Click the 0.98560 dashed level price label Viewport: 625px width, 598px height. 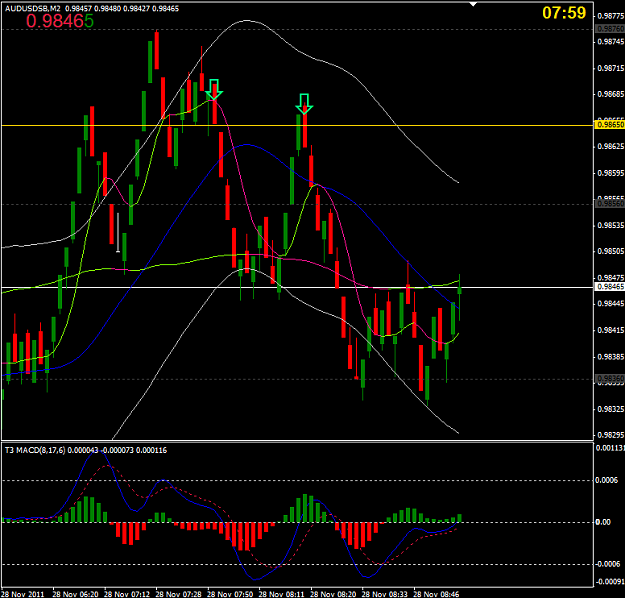click(x=609, y=204)
